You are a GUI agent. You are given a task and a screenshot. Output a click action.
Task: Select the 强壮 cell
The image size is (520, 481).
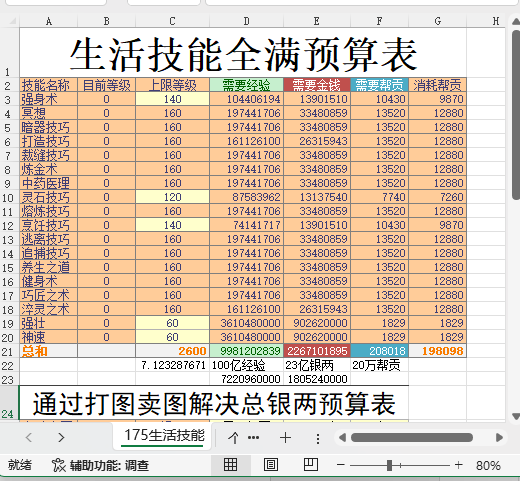click(49, 323)
